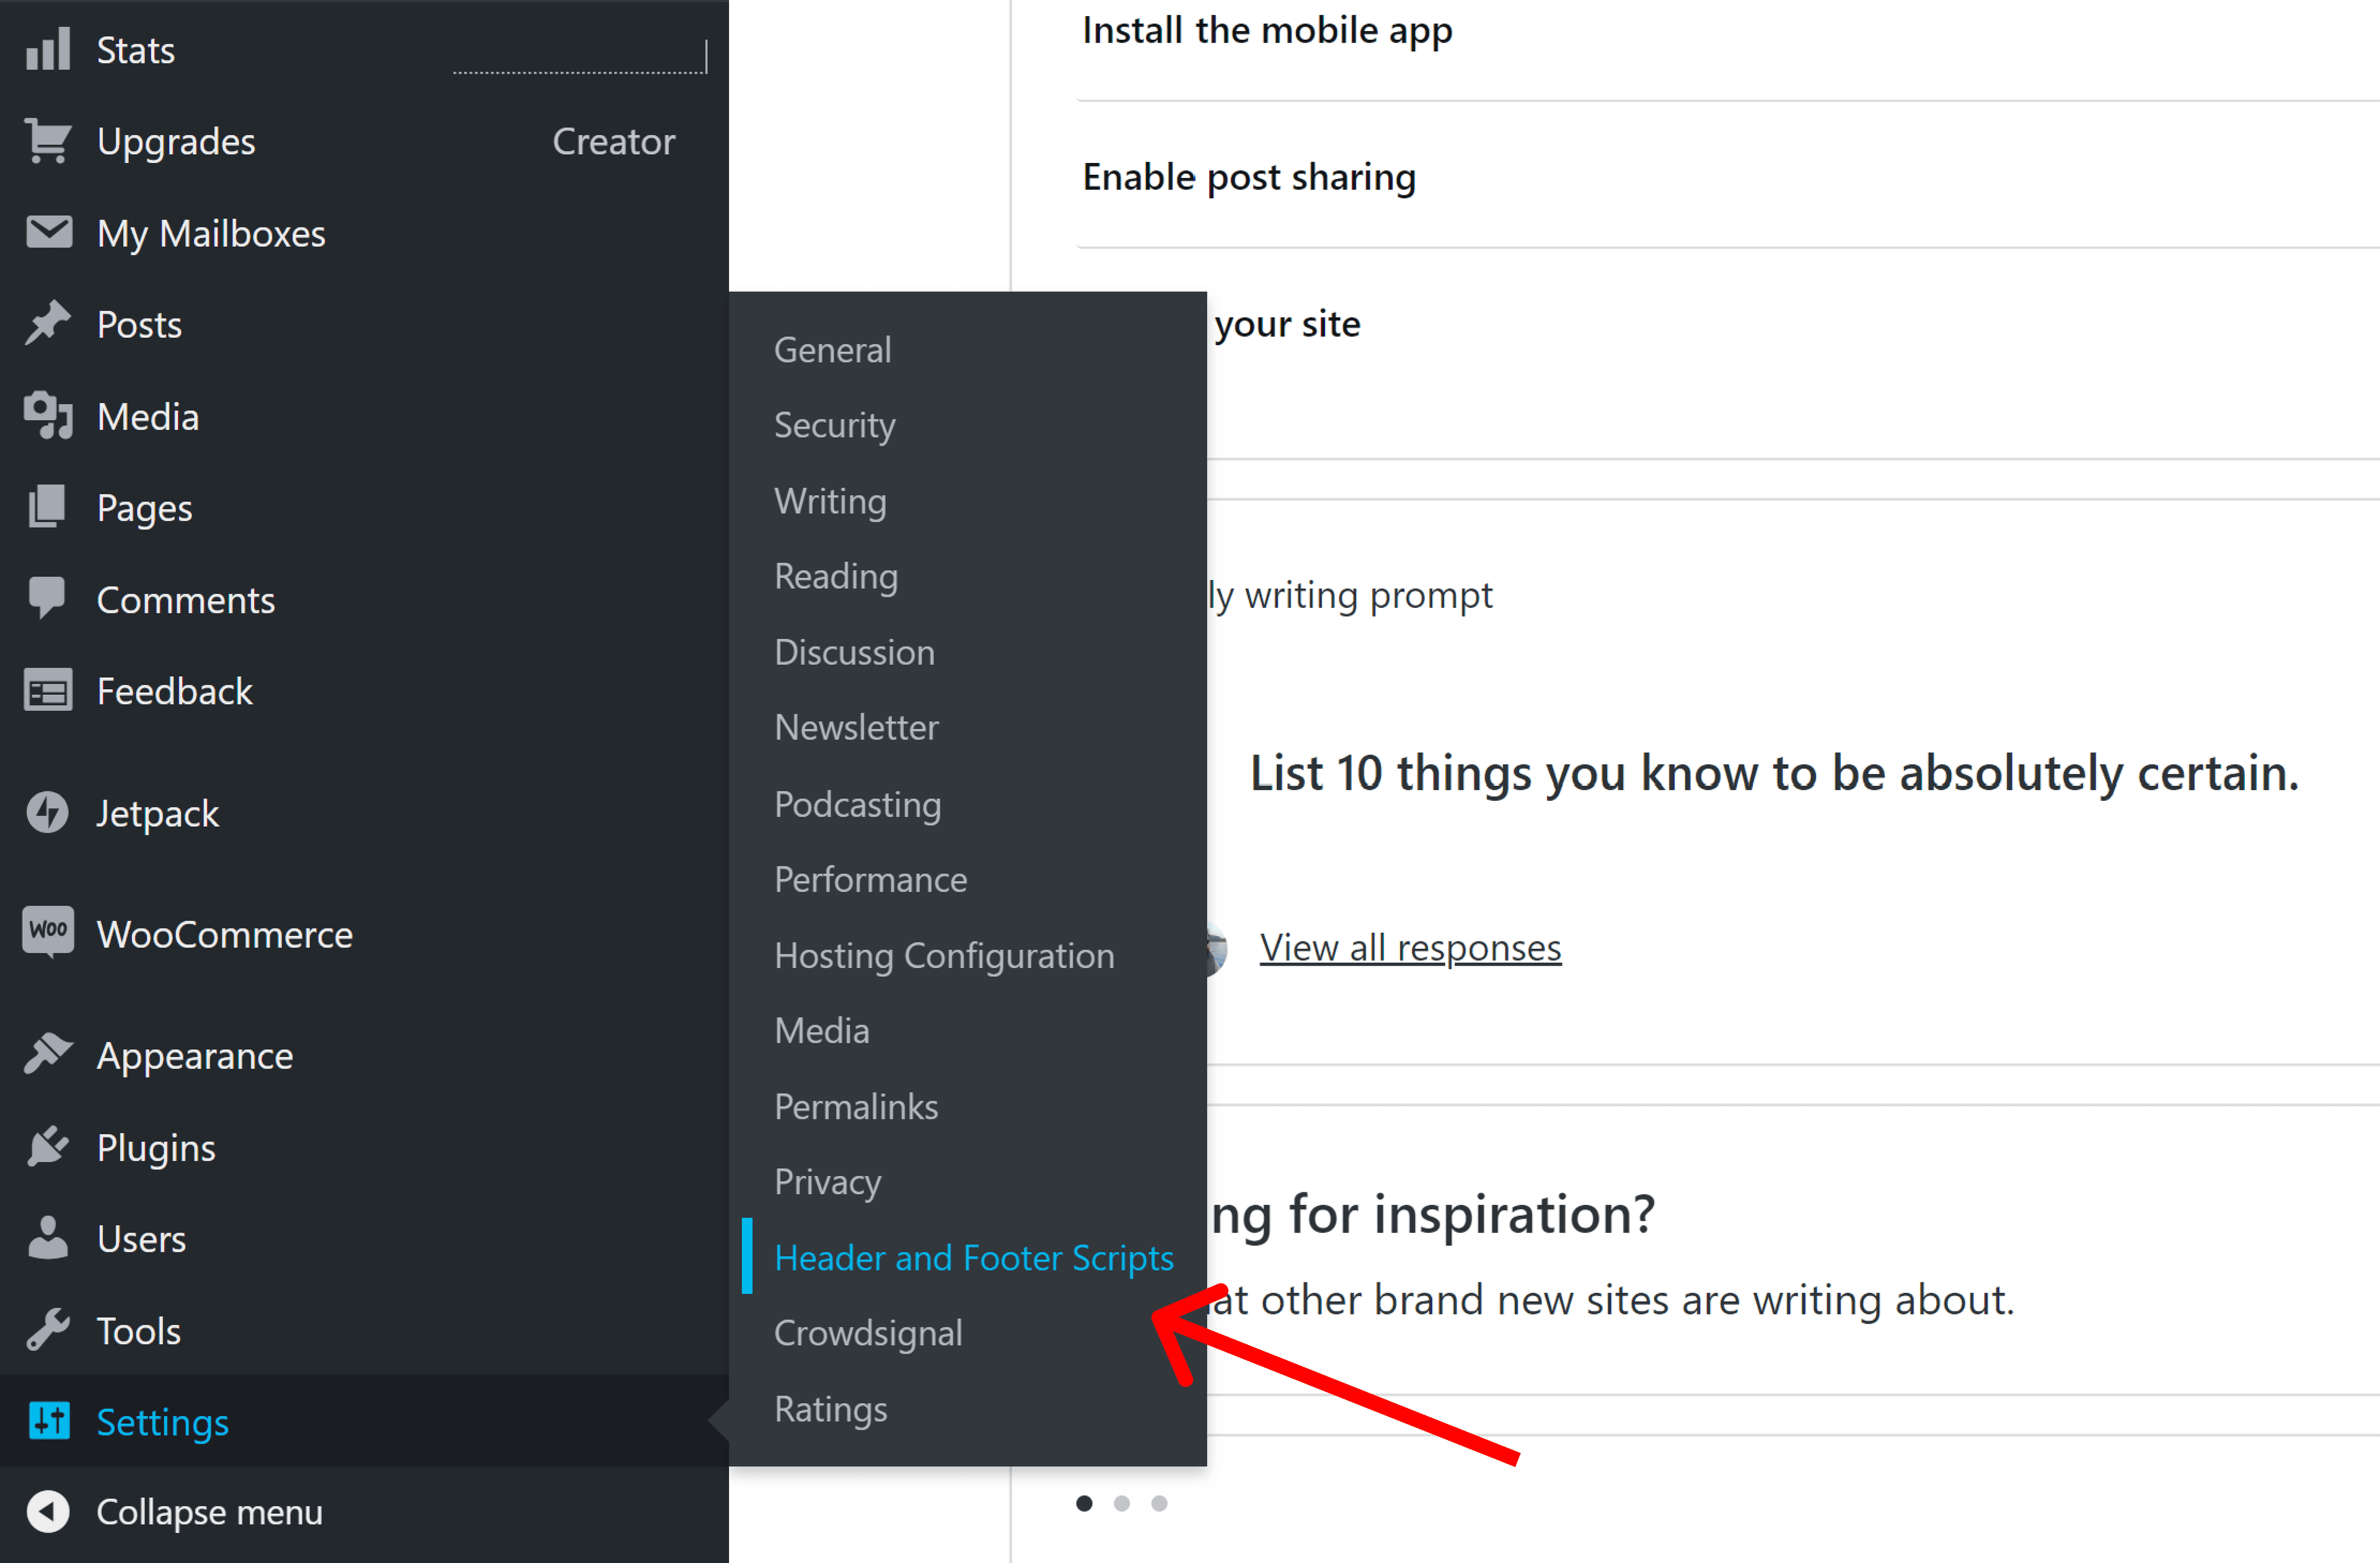
Task: Open the General settings option
Action: coord(834,349)
